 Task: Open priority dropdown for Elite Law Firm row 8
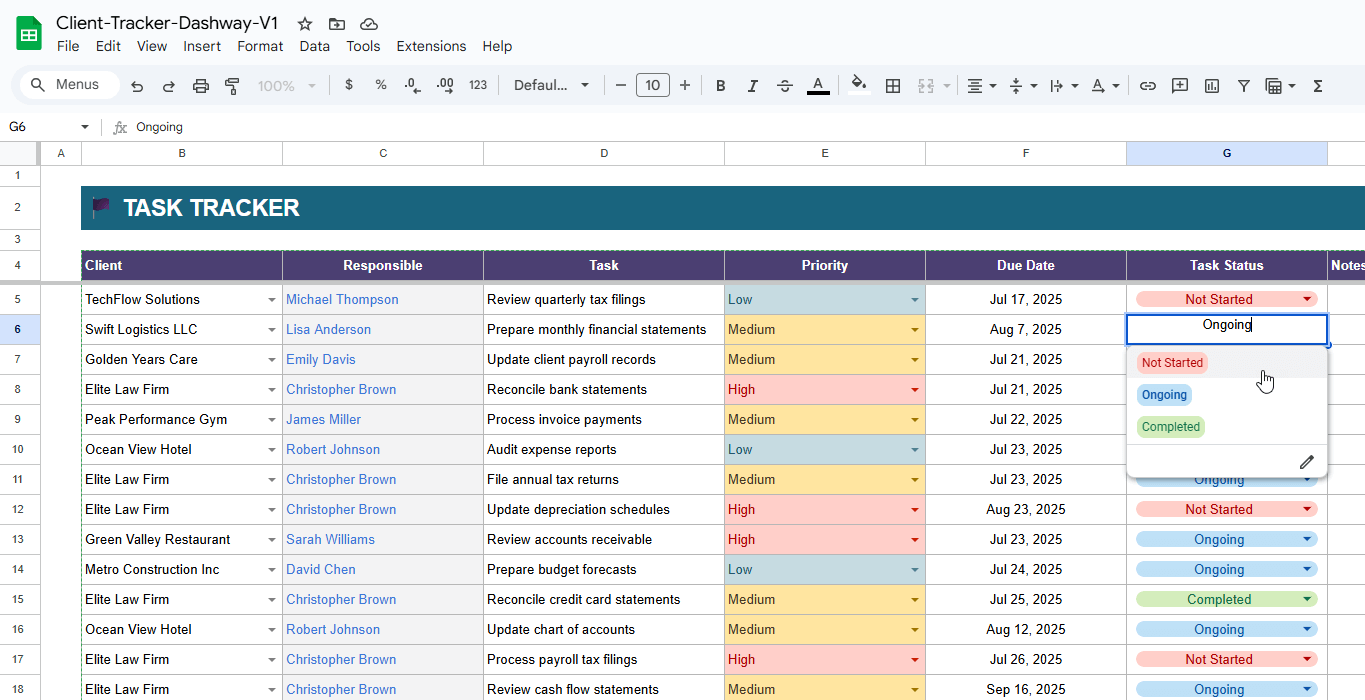click(914, 390)
